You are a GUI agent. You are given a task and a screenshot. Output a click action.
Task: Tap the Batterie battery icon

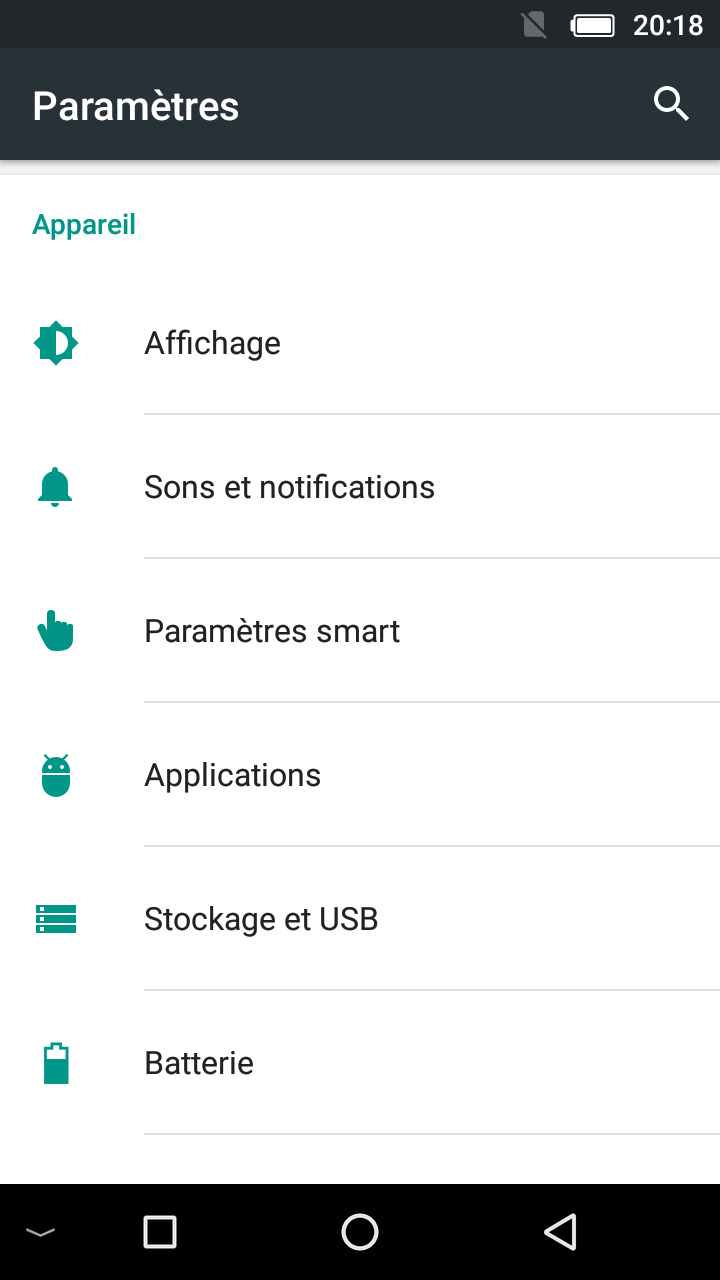[x=56, y=1063]
